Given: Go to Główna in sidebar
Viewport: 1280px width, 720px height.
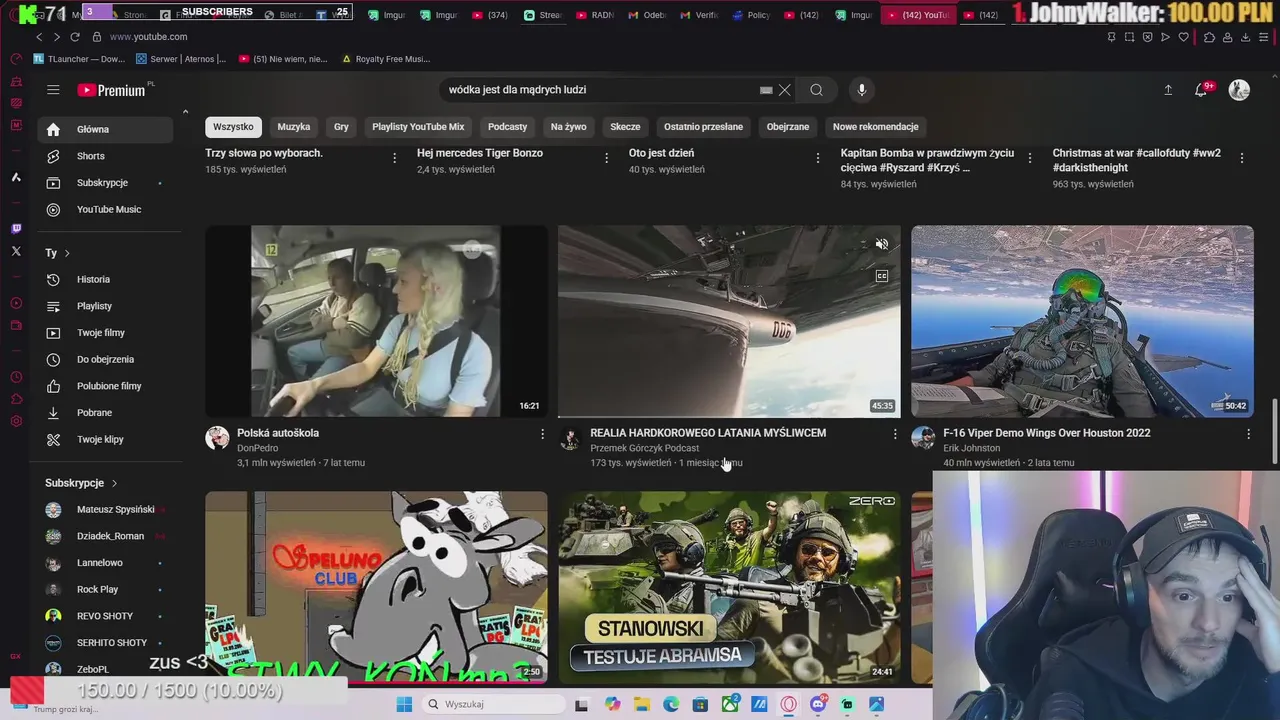Looking at the screenshot, I should pos(107,129).
